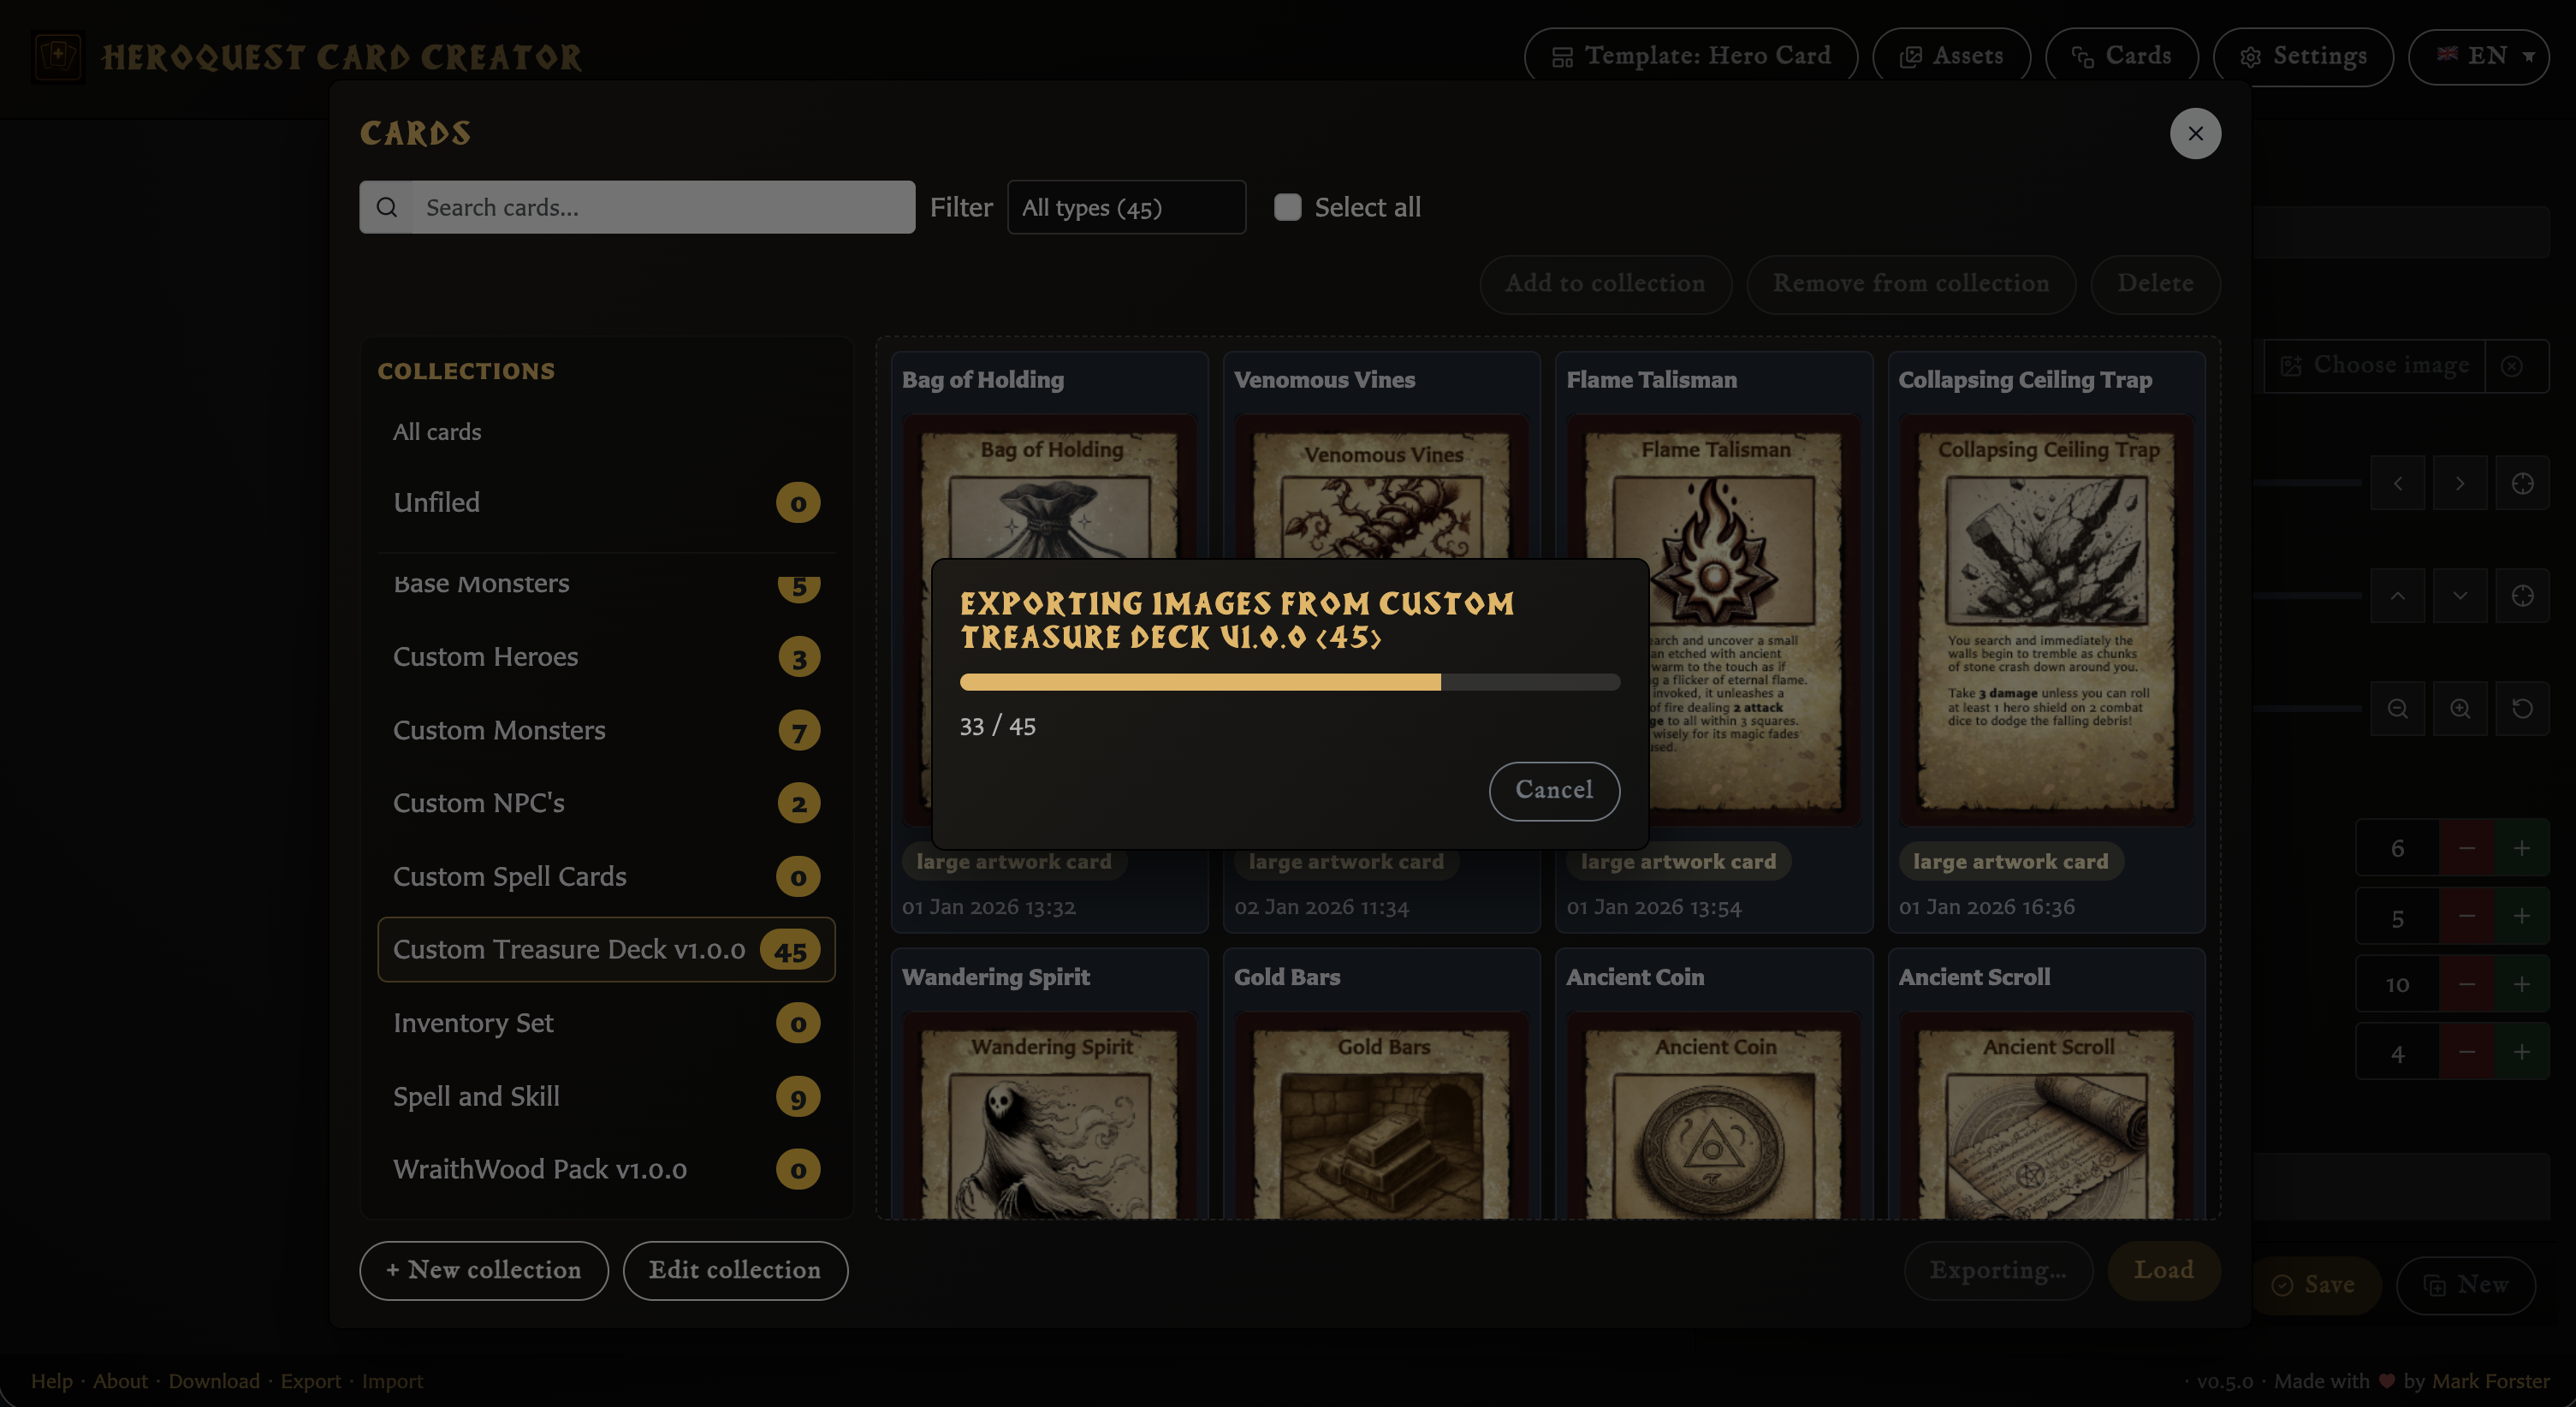Click the Delete button
Viewport: 2576px width, 1407px height.
click(x=2155, y=284)
